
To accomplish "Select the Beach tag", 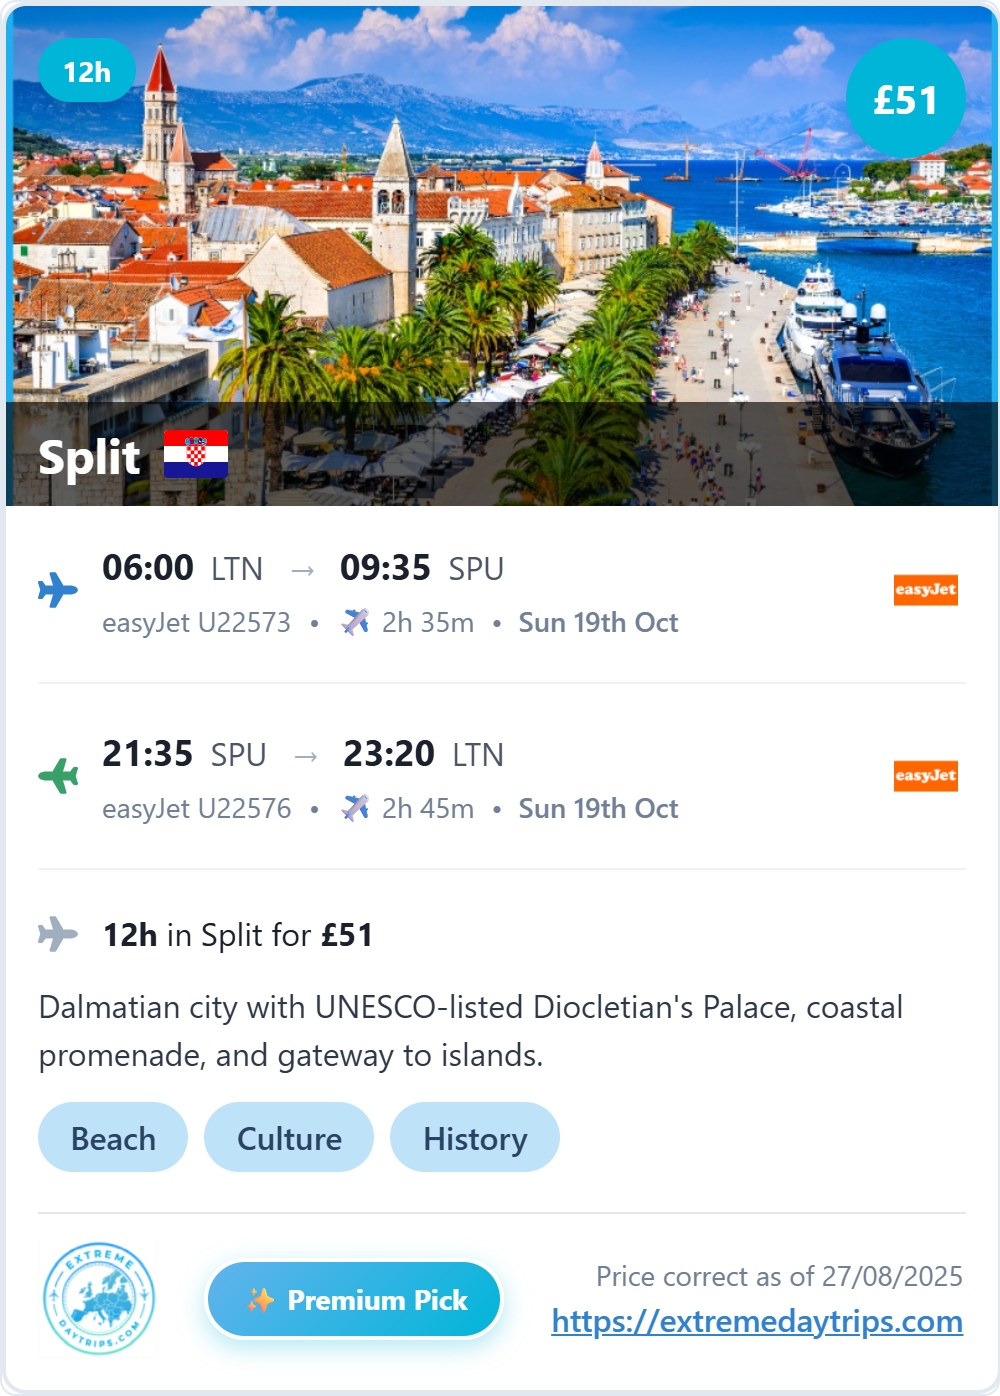I will tap(113, 1138).
